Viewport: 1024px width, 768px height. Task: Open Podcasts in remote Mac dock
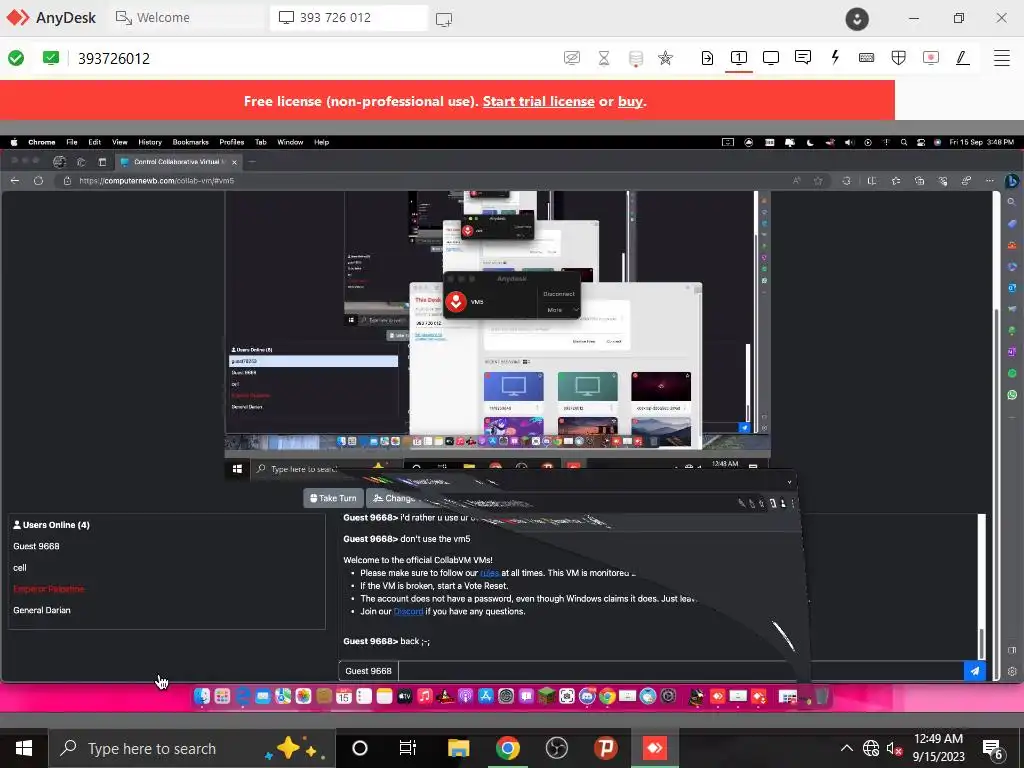pyautogui.click(x=465, y=696)
